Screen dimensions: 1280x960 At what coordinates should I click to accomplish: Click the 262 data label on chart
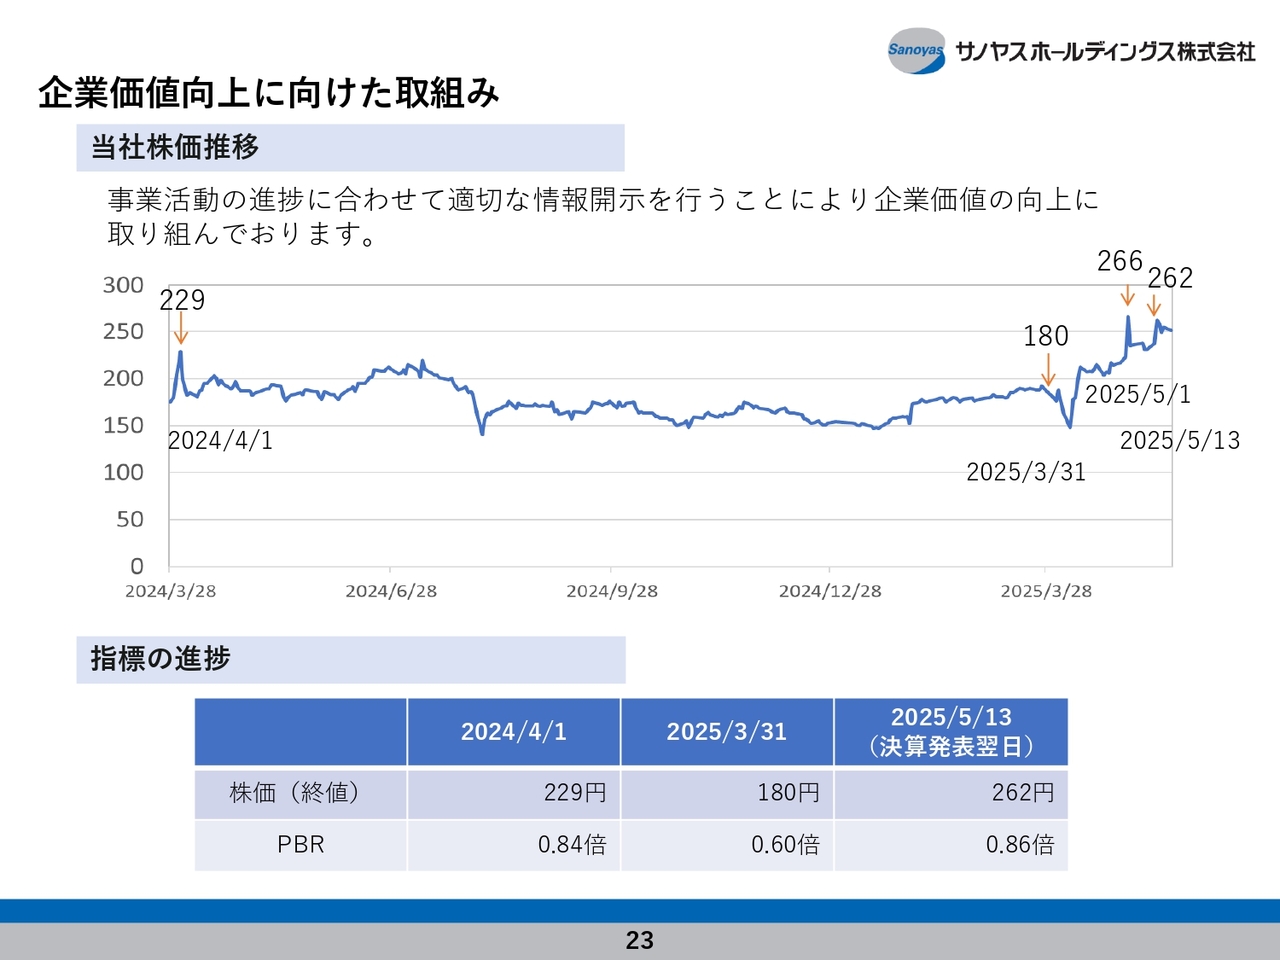click(x=1170, y=278)
